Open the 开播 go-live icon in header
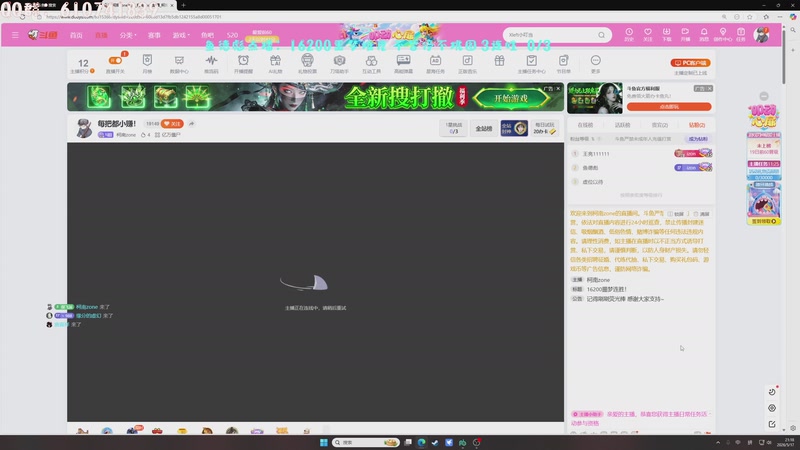800x450 pixels. [x=685, y=34]
